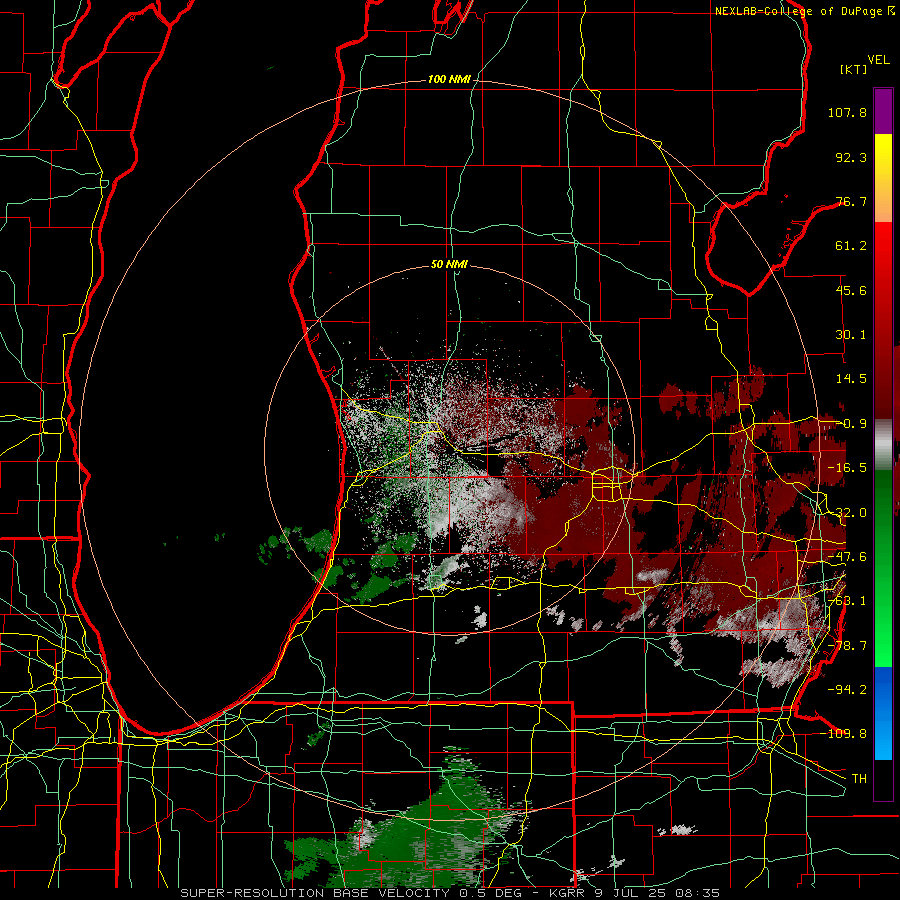The height and width of the screenshot is (900, 900).
Task: Select the 45.6 value on velocity scale
Action: tap(851, 290)
